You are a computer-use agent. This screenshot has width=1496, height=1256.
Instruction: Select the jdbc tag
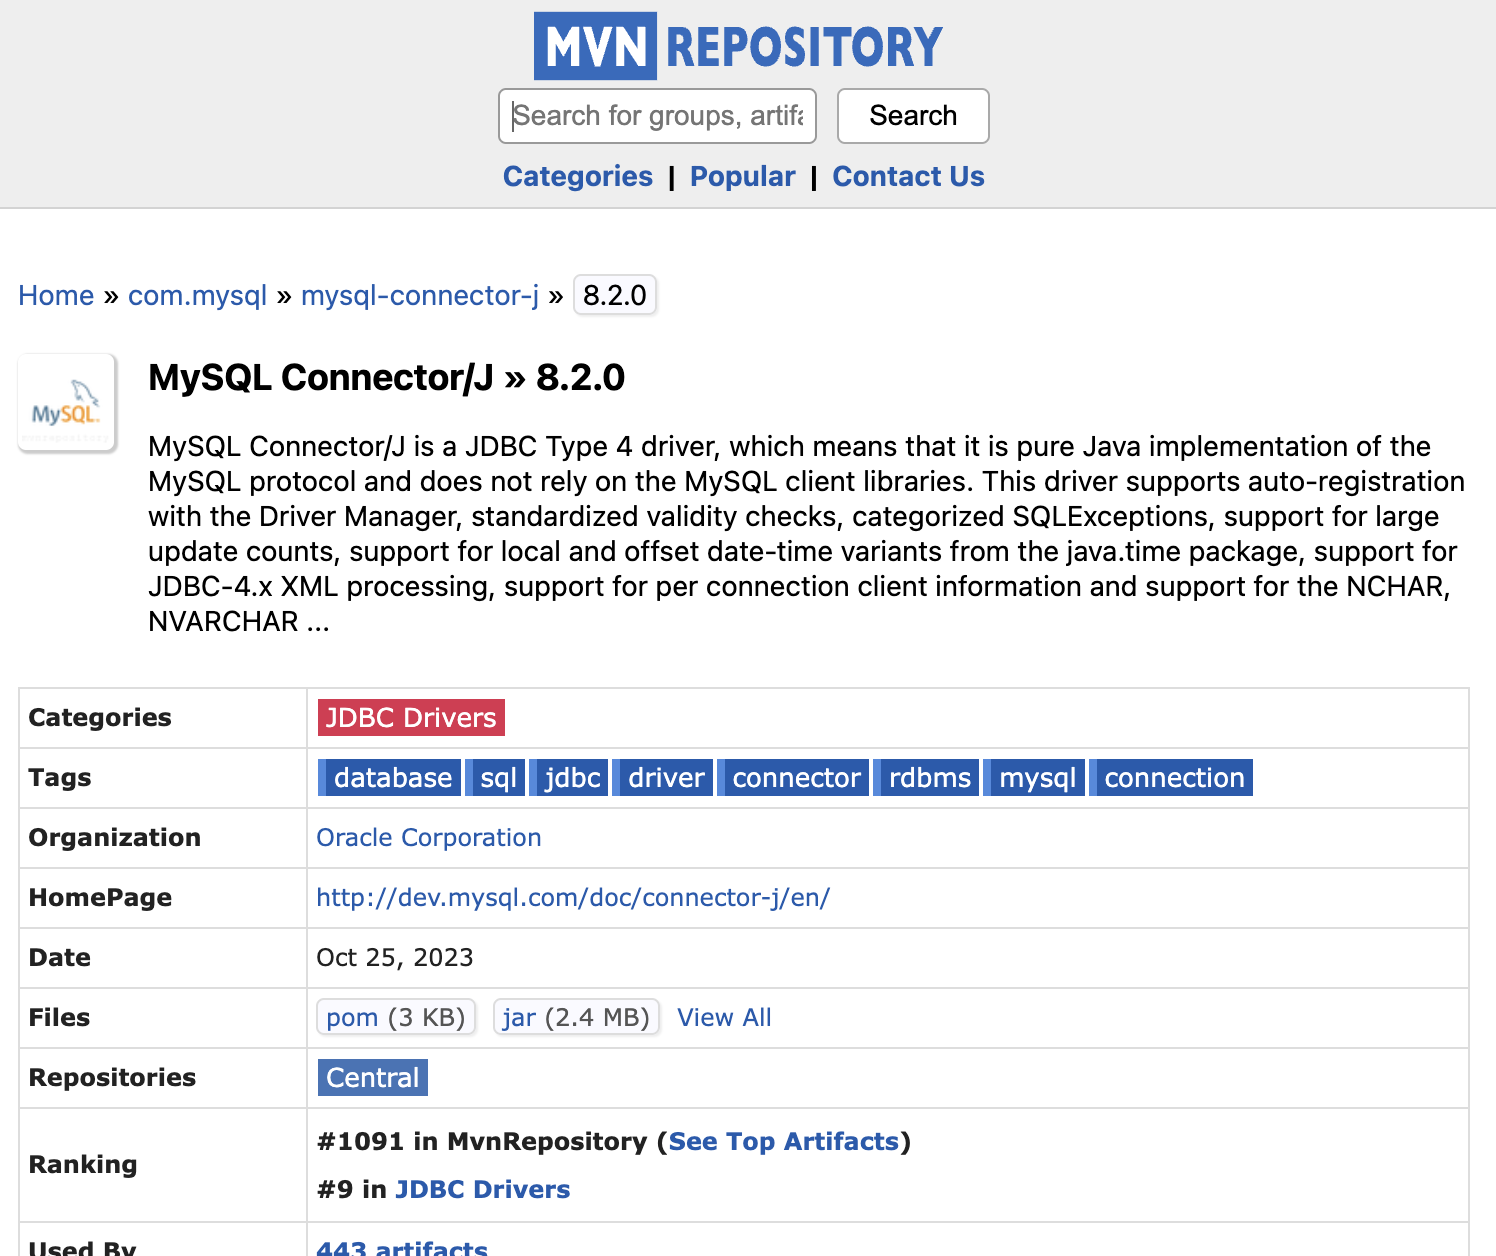tap(569, 778)
